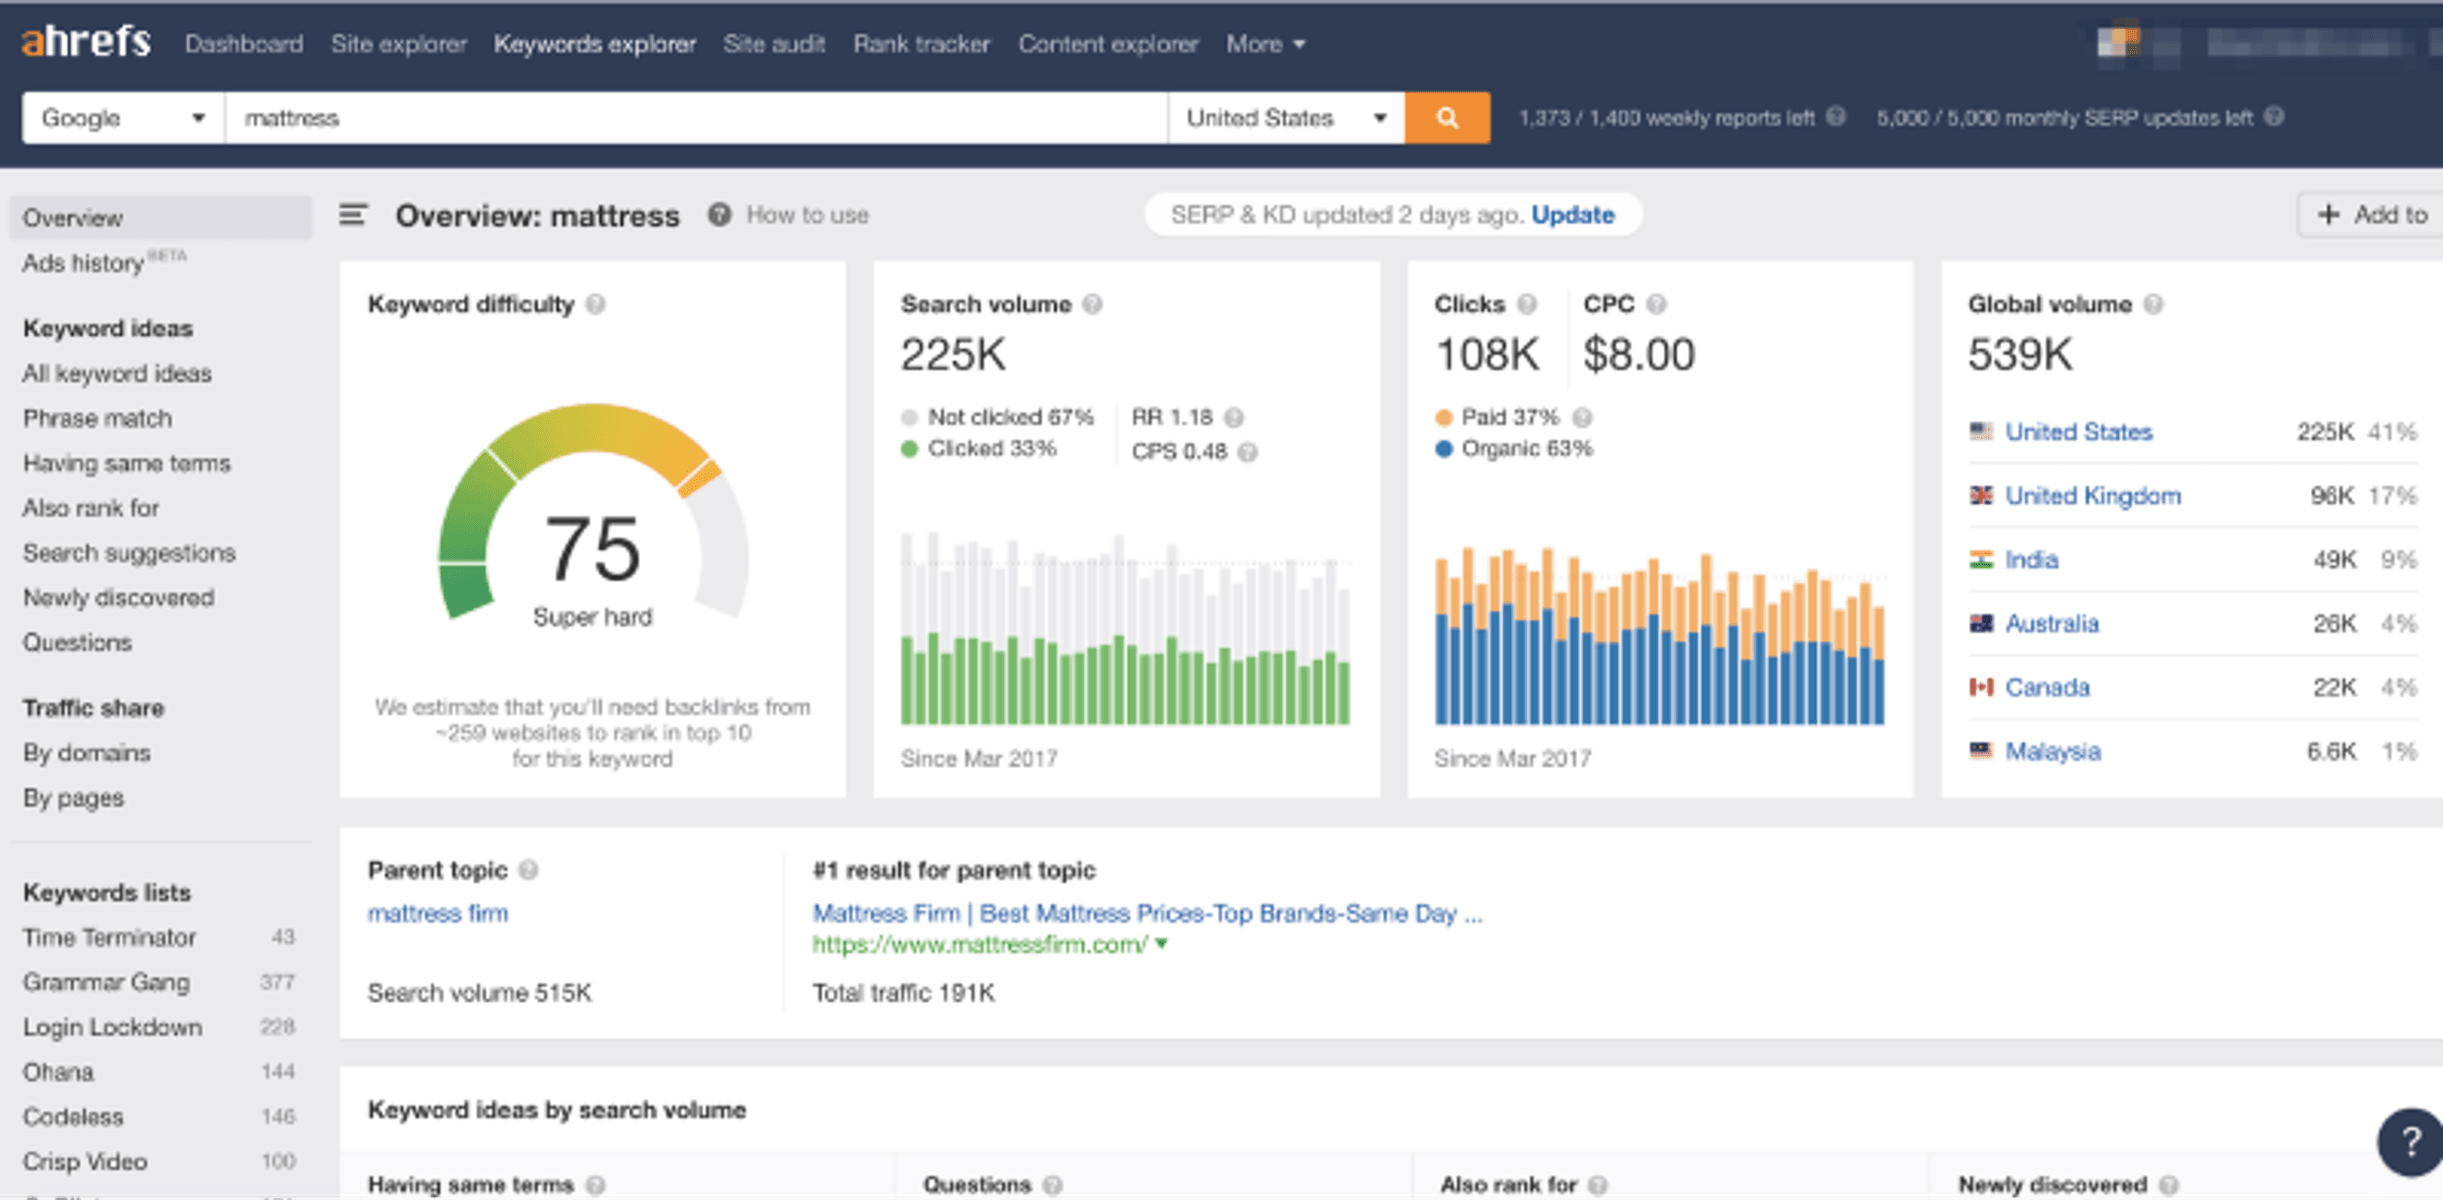Open Global volume info icon
2443x1200 pixels.
(2154, 304)
